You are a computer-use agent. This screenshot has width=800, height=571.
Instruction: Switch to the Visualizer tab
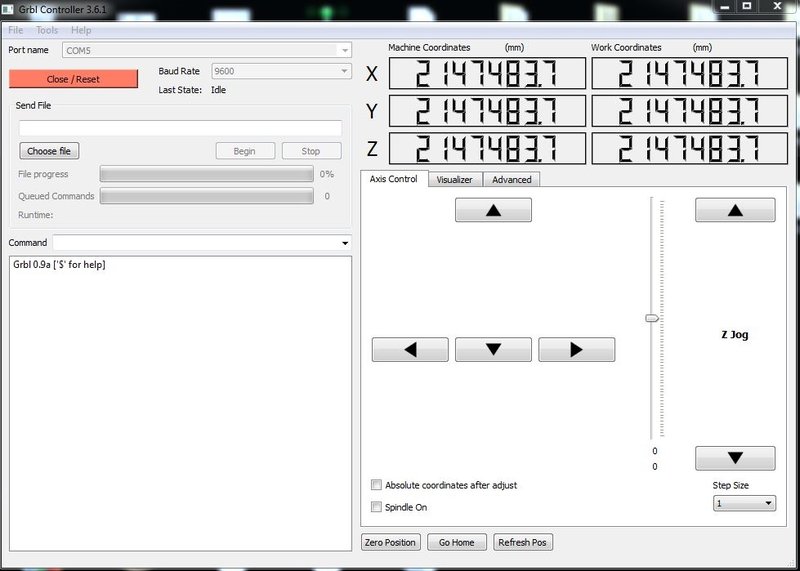[455, 180]
